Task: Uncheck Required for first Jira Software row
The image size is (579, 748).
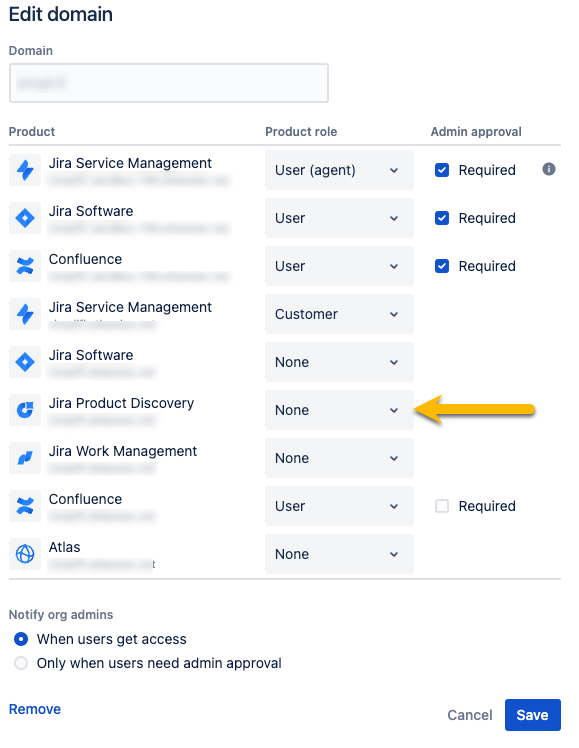Action: tap(442, 218)
